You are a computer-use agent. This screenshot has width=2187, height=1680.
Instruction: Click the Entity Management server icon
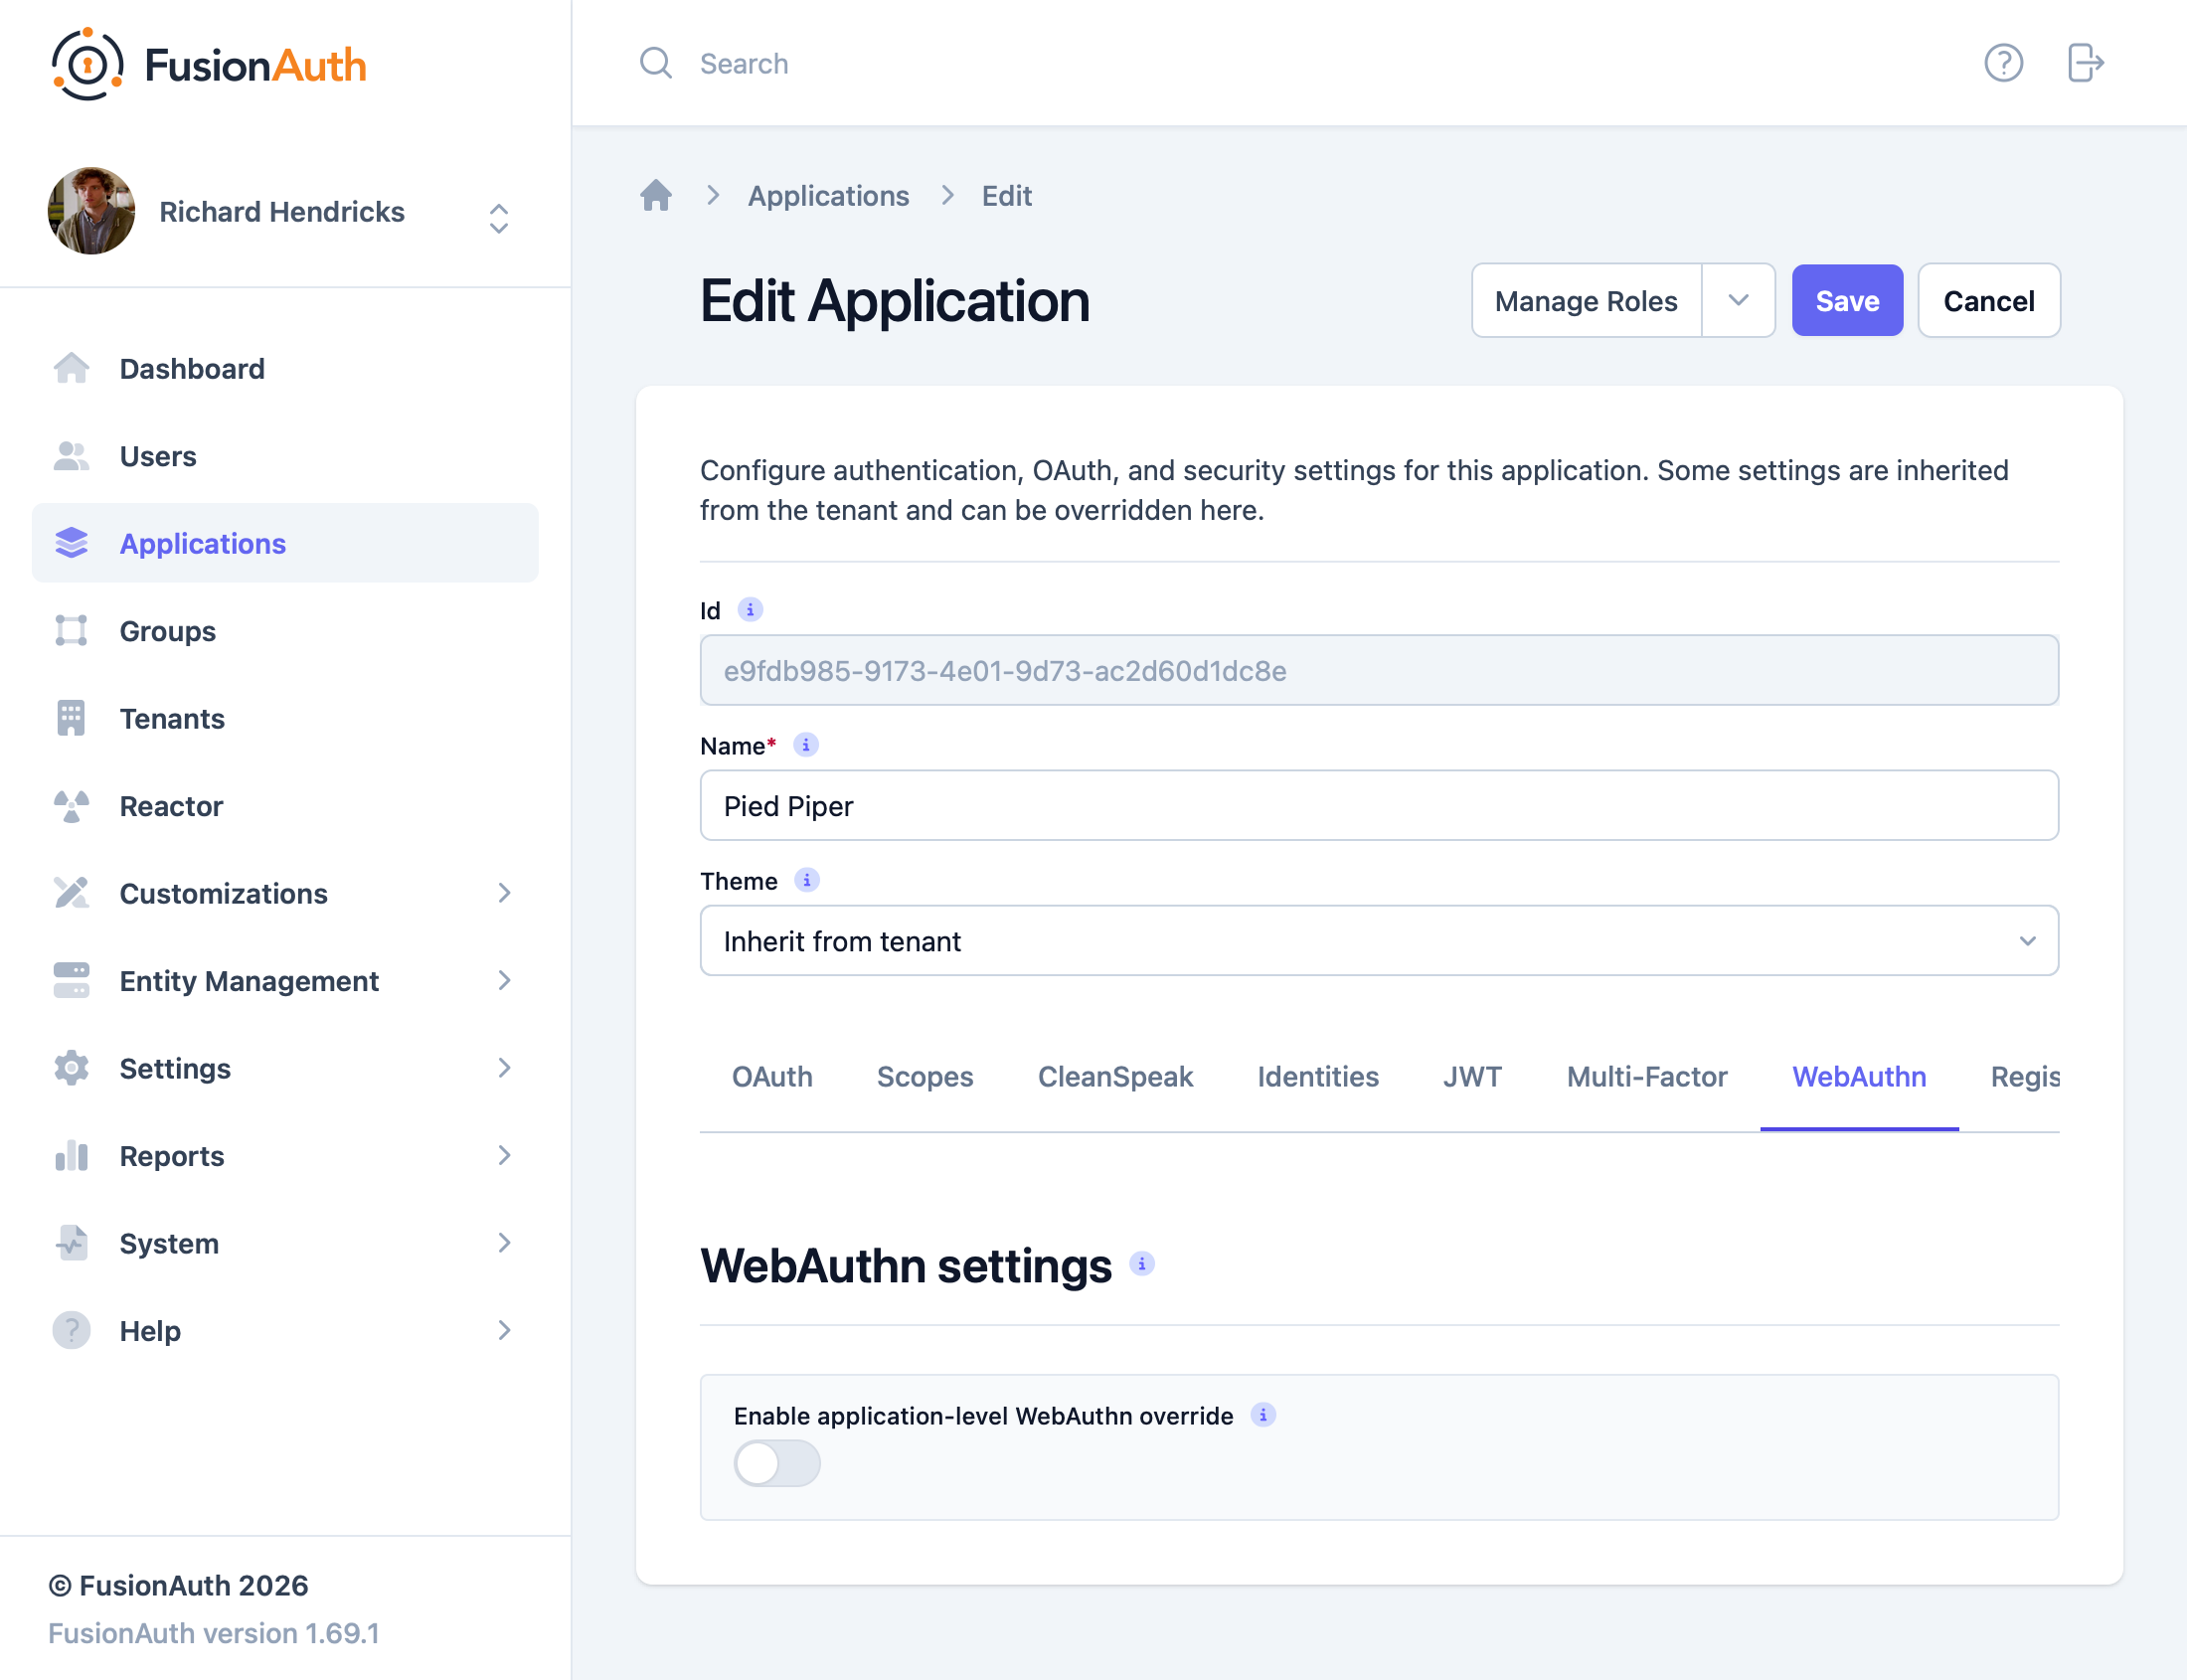click(71, 980)
